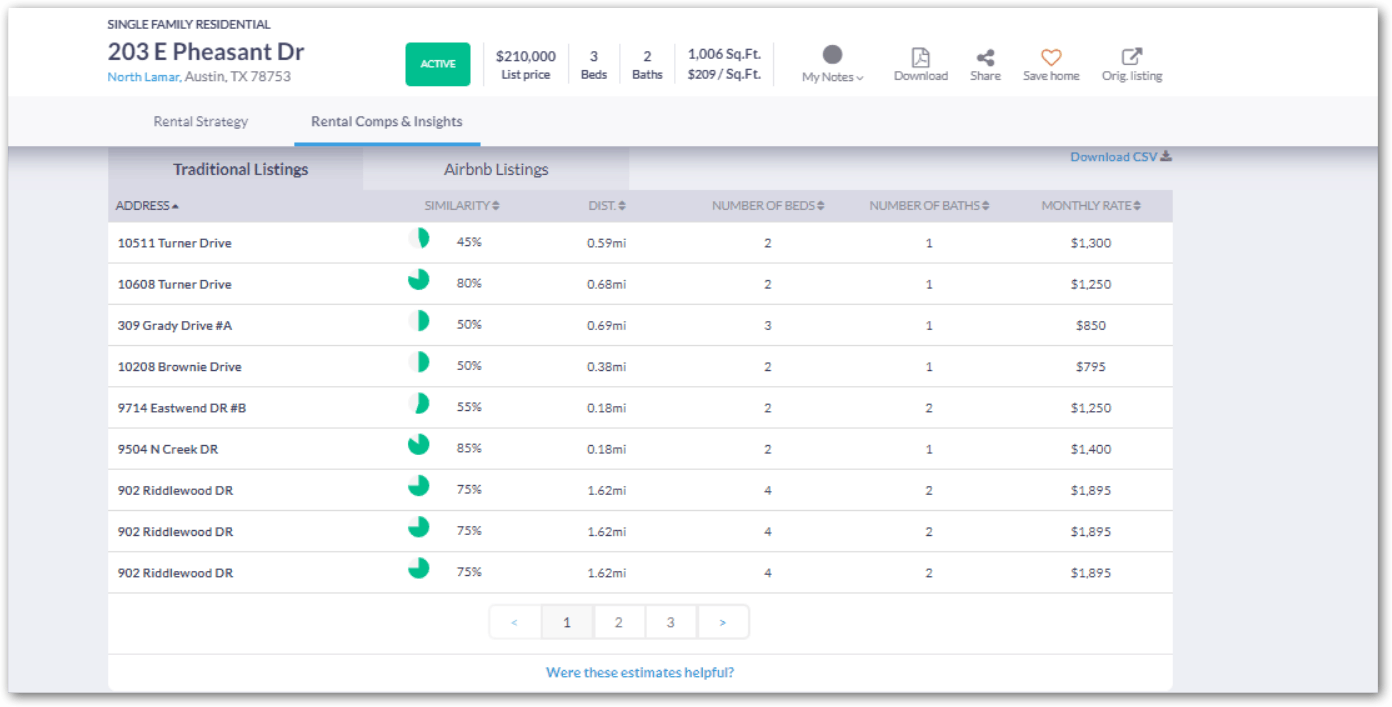Click the 80% similarity value
The width and height of the screenshot is (1392, 707).
pyautogui.click(x=469, y=283)
